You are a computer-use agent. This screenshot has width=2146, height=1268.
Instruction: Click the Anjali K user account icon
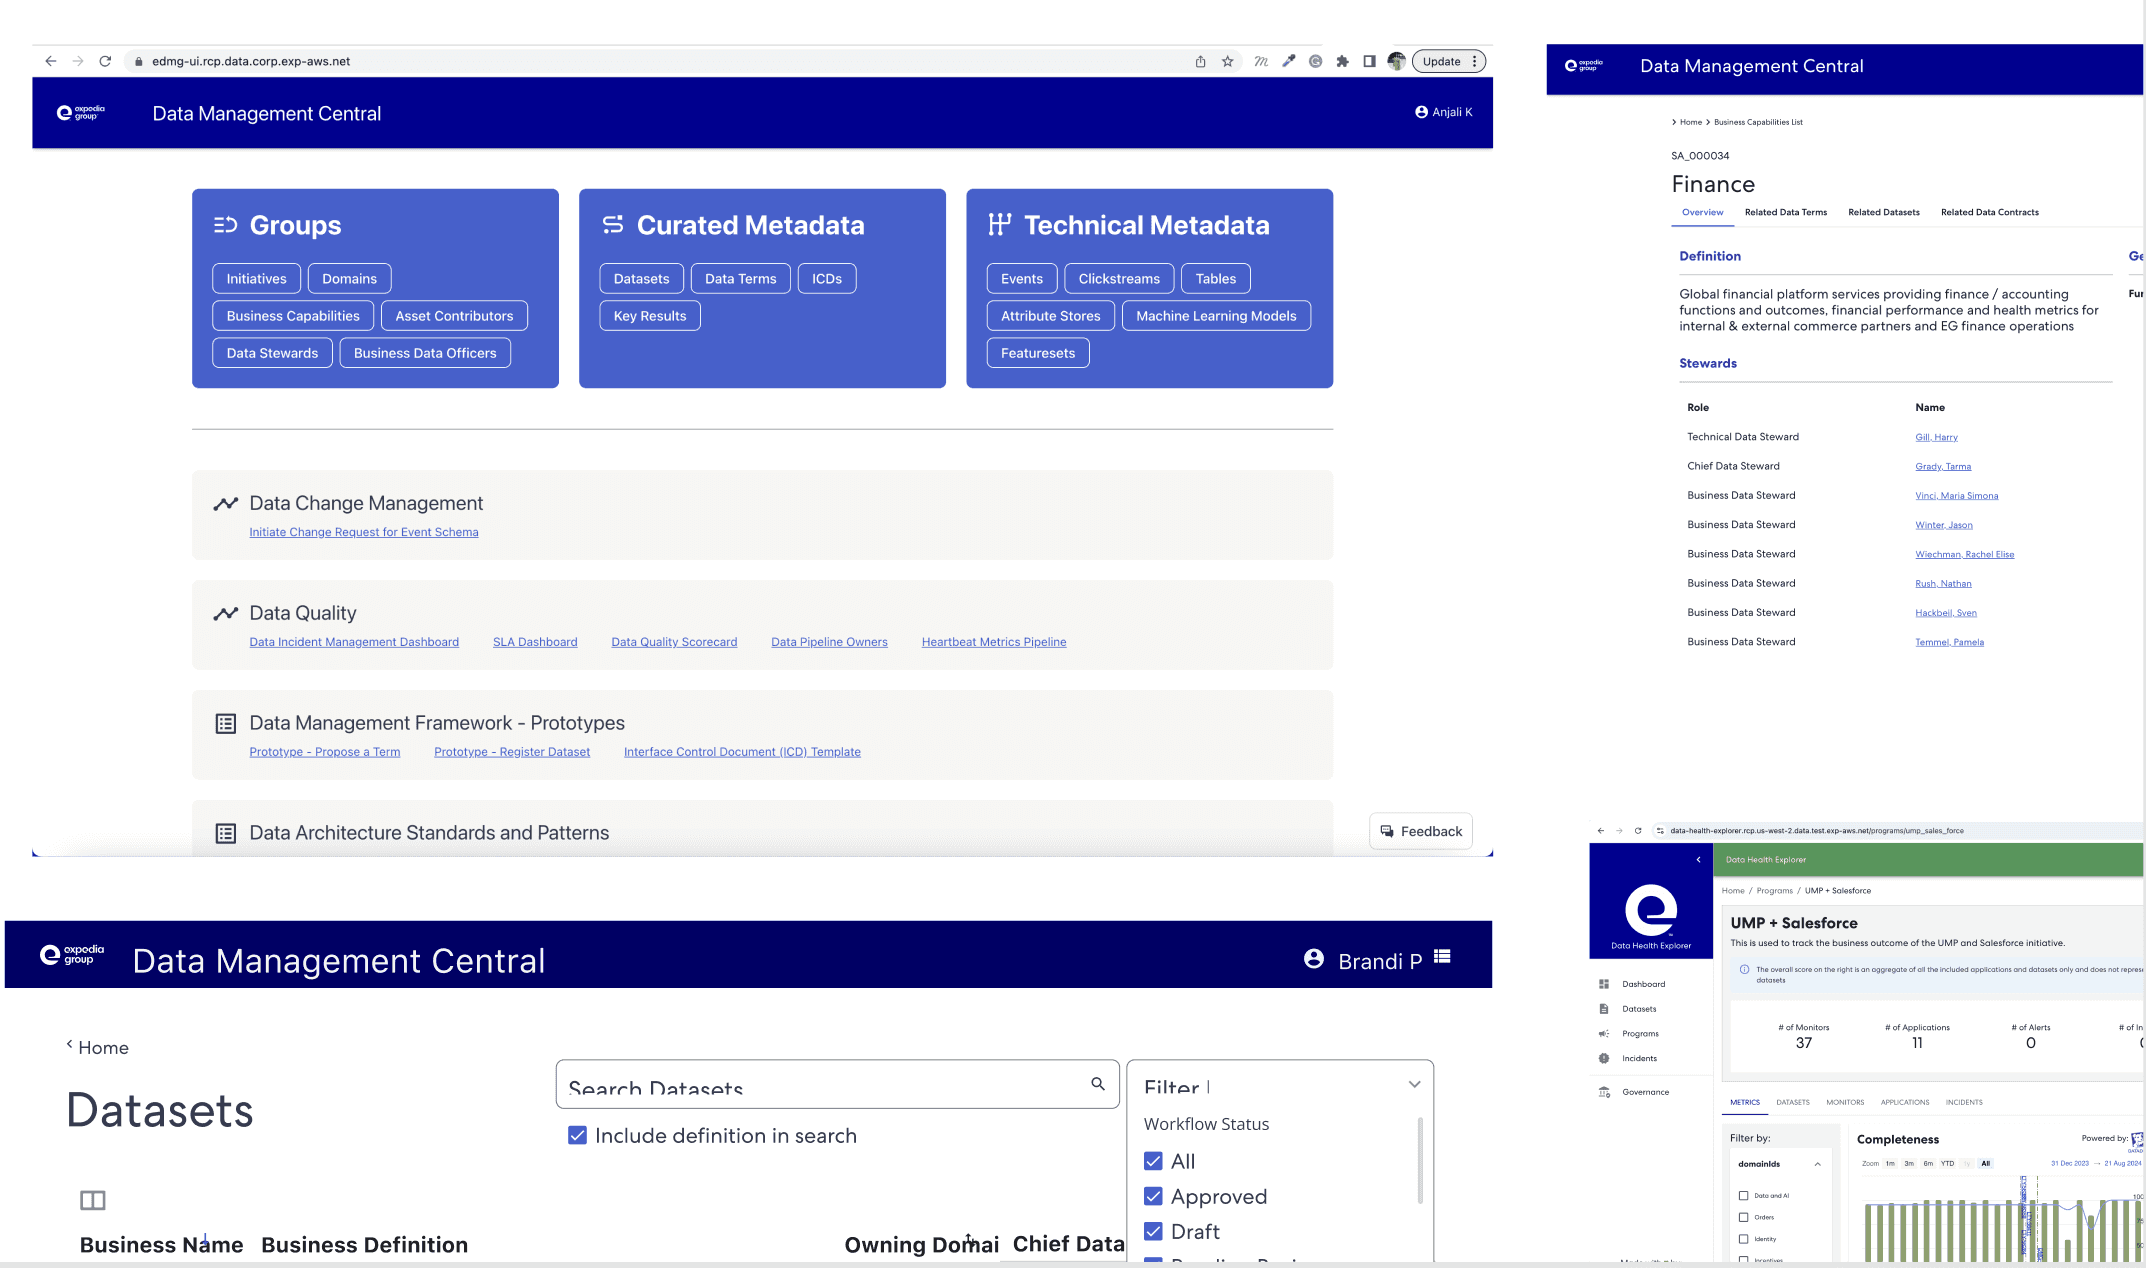(1421, 112)
